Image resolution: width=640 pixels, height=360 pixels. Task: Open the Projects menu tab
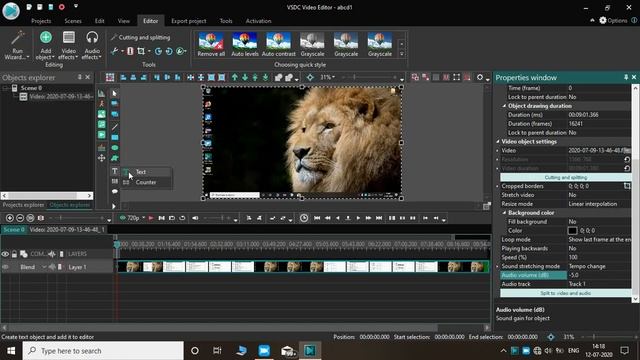pyautogui.click(x=41, y=21)
